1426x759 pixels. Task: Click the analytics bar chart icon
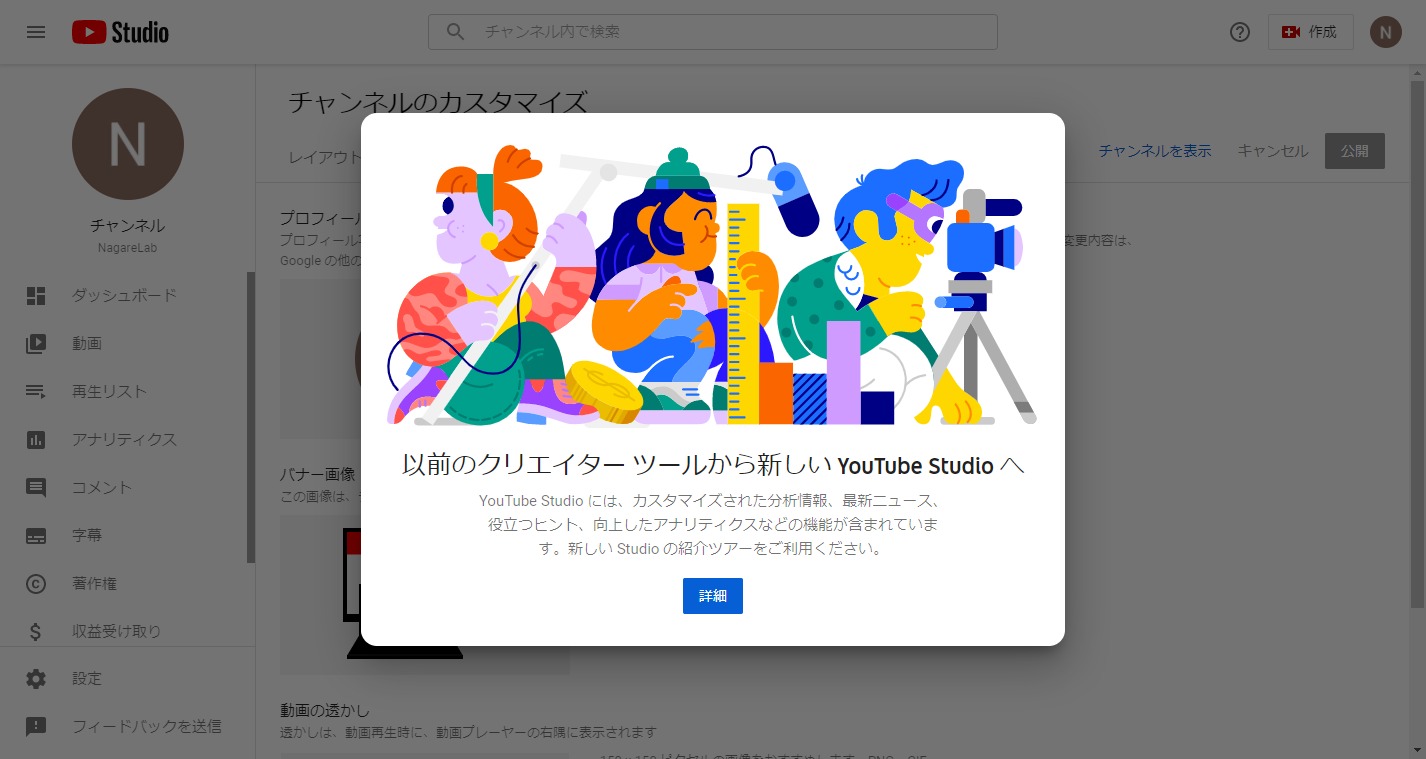click(36, 439)
